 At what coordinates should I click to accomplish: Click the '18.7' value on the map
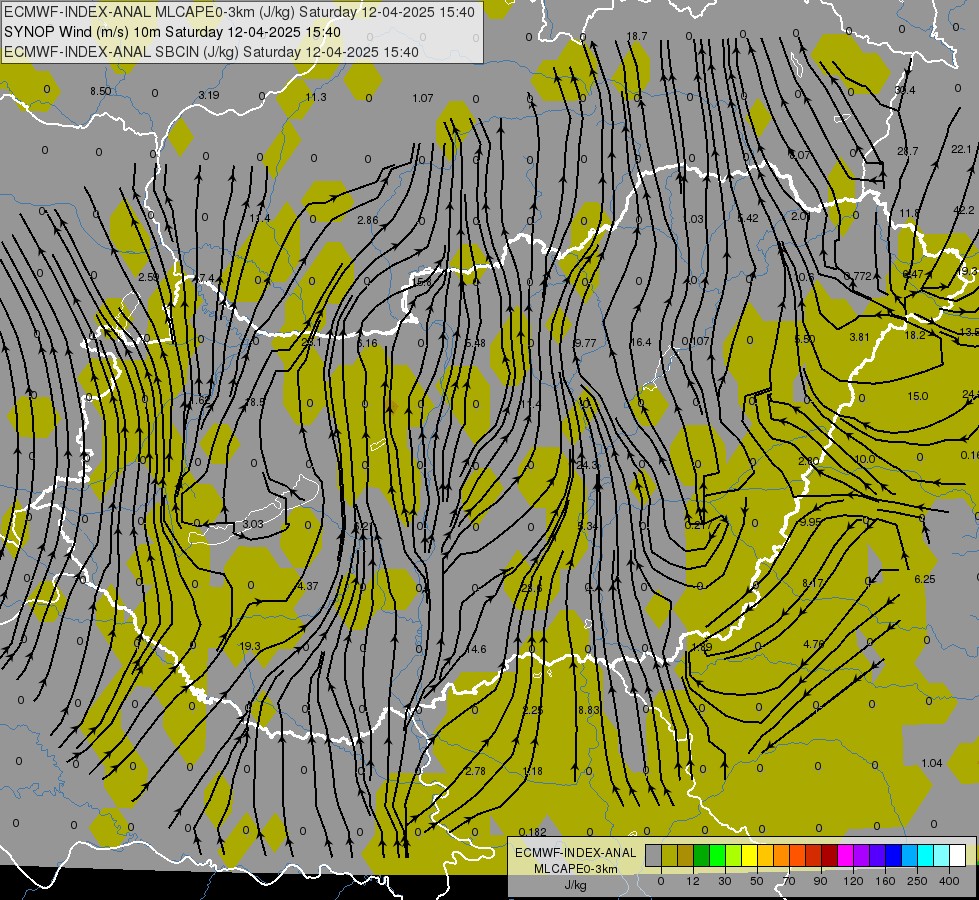pos(636,36)
